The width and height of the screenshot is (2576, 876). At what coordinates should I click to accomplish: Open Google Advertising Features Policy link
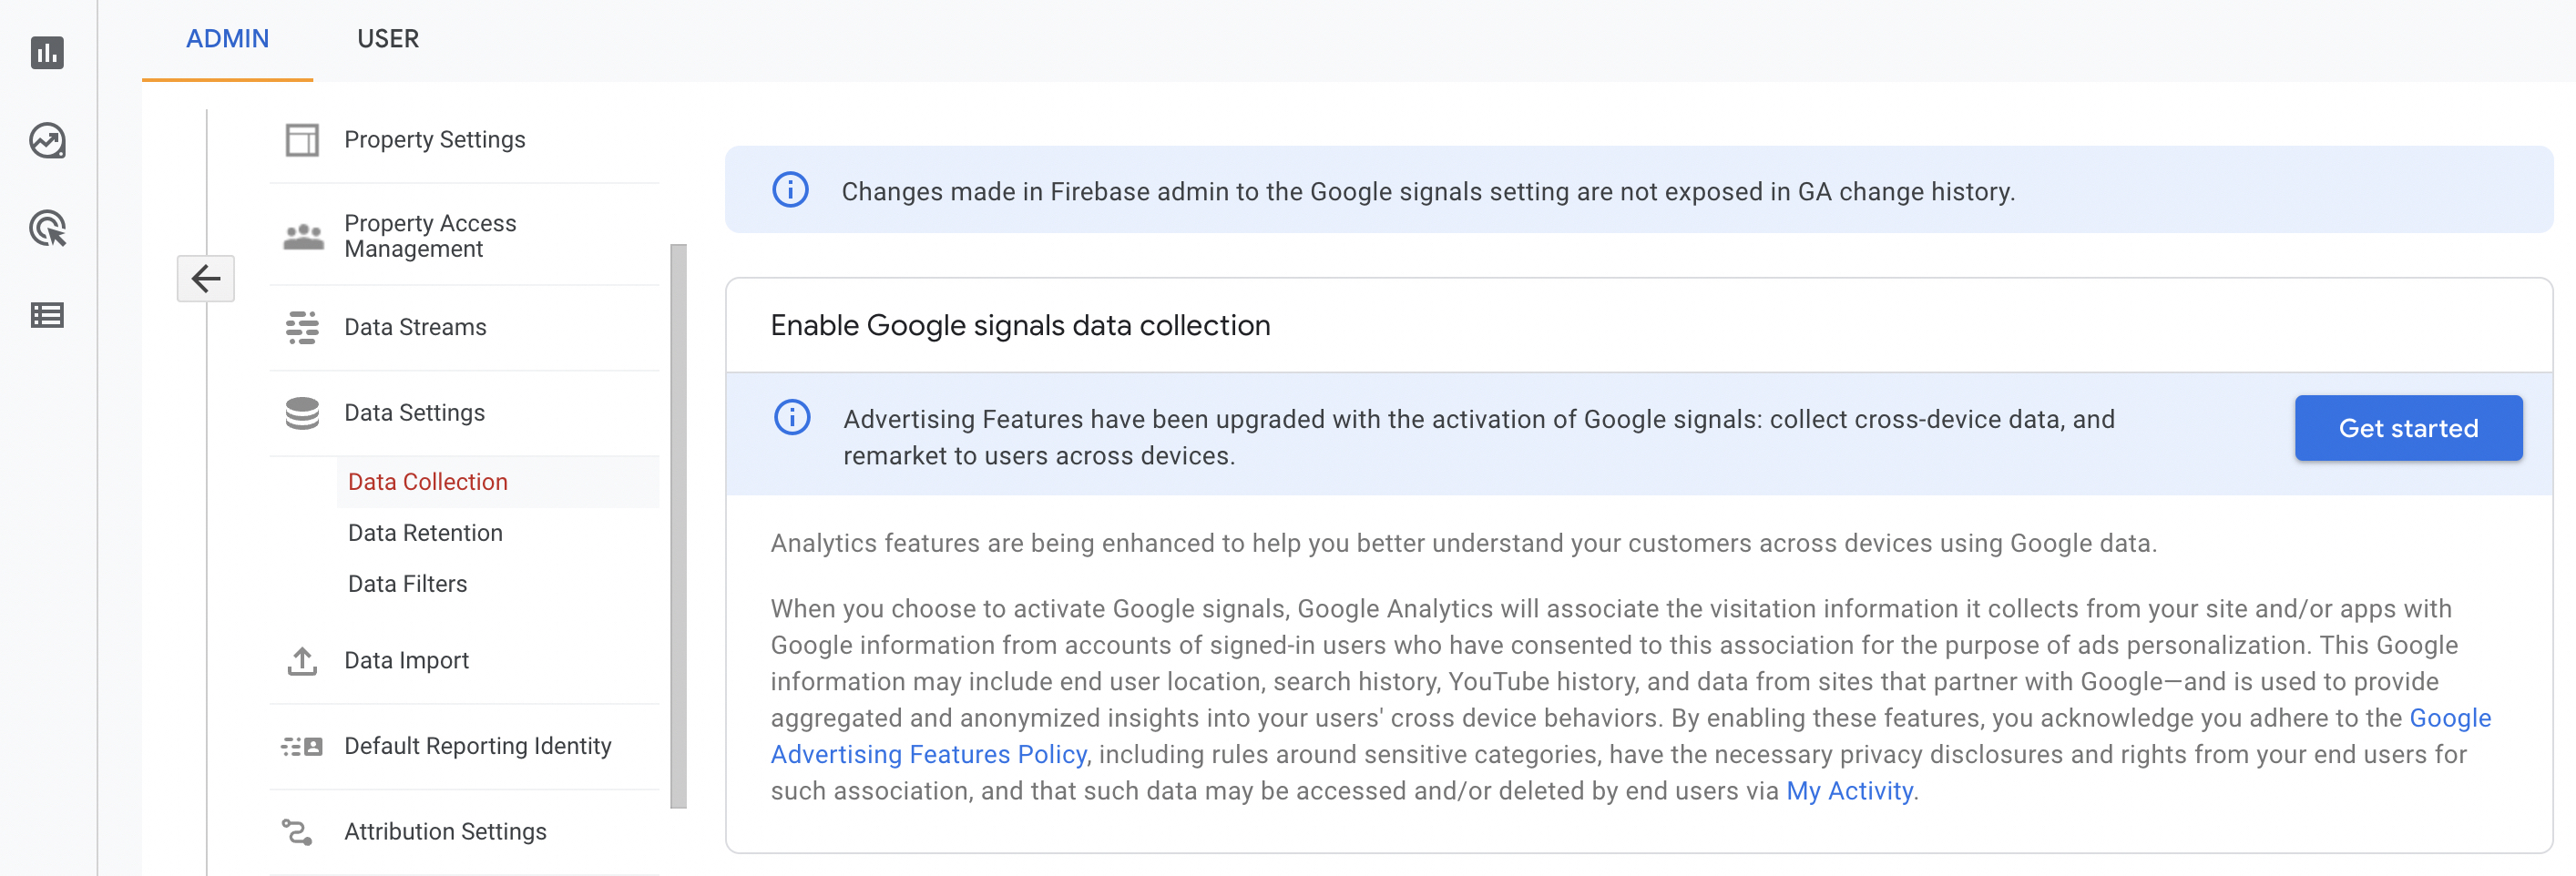(1631, 736)
